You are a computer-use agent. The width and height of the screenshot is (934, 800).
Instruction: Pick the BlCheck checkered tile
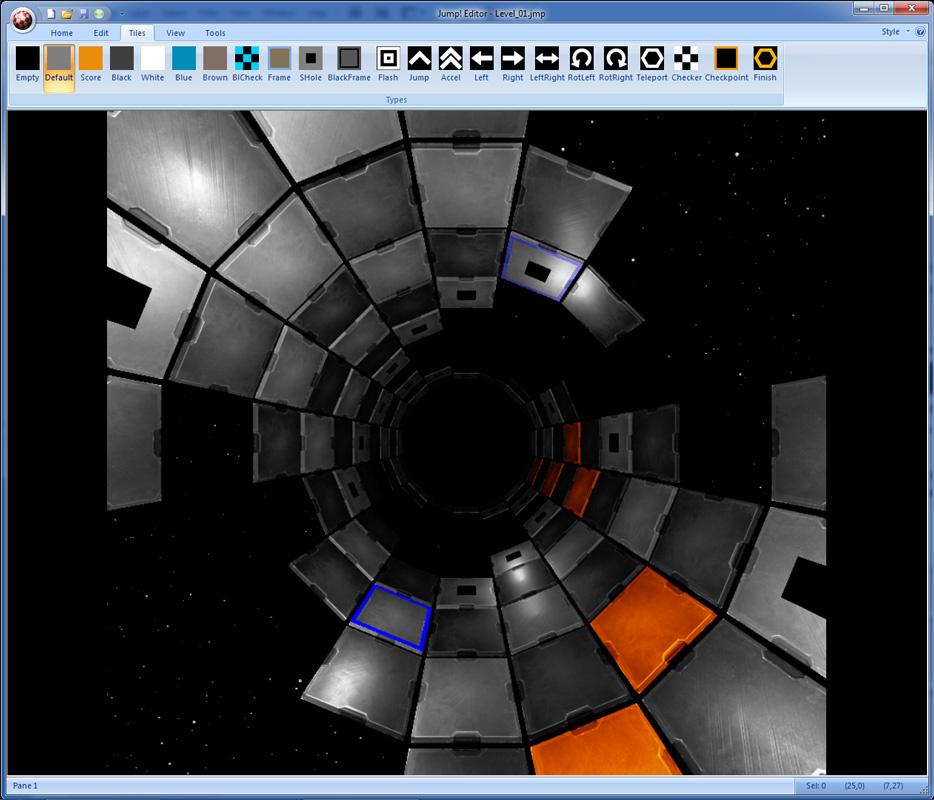(247, 64)
